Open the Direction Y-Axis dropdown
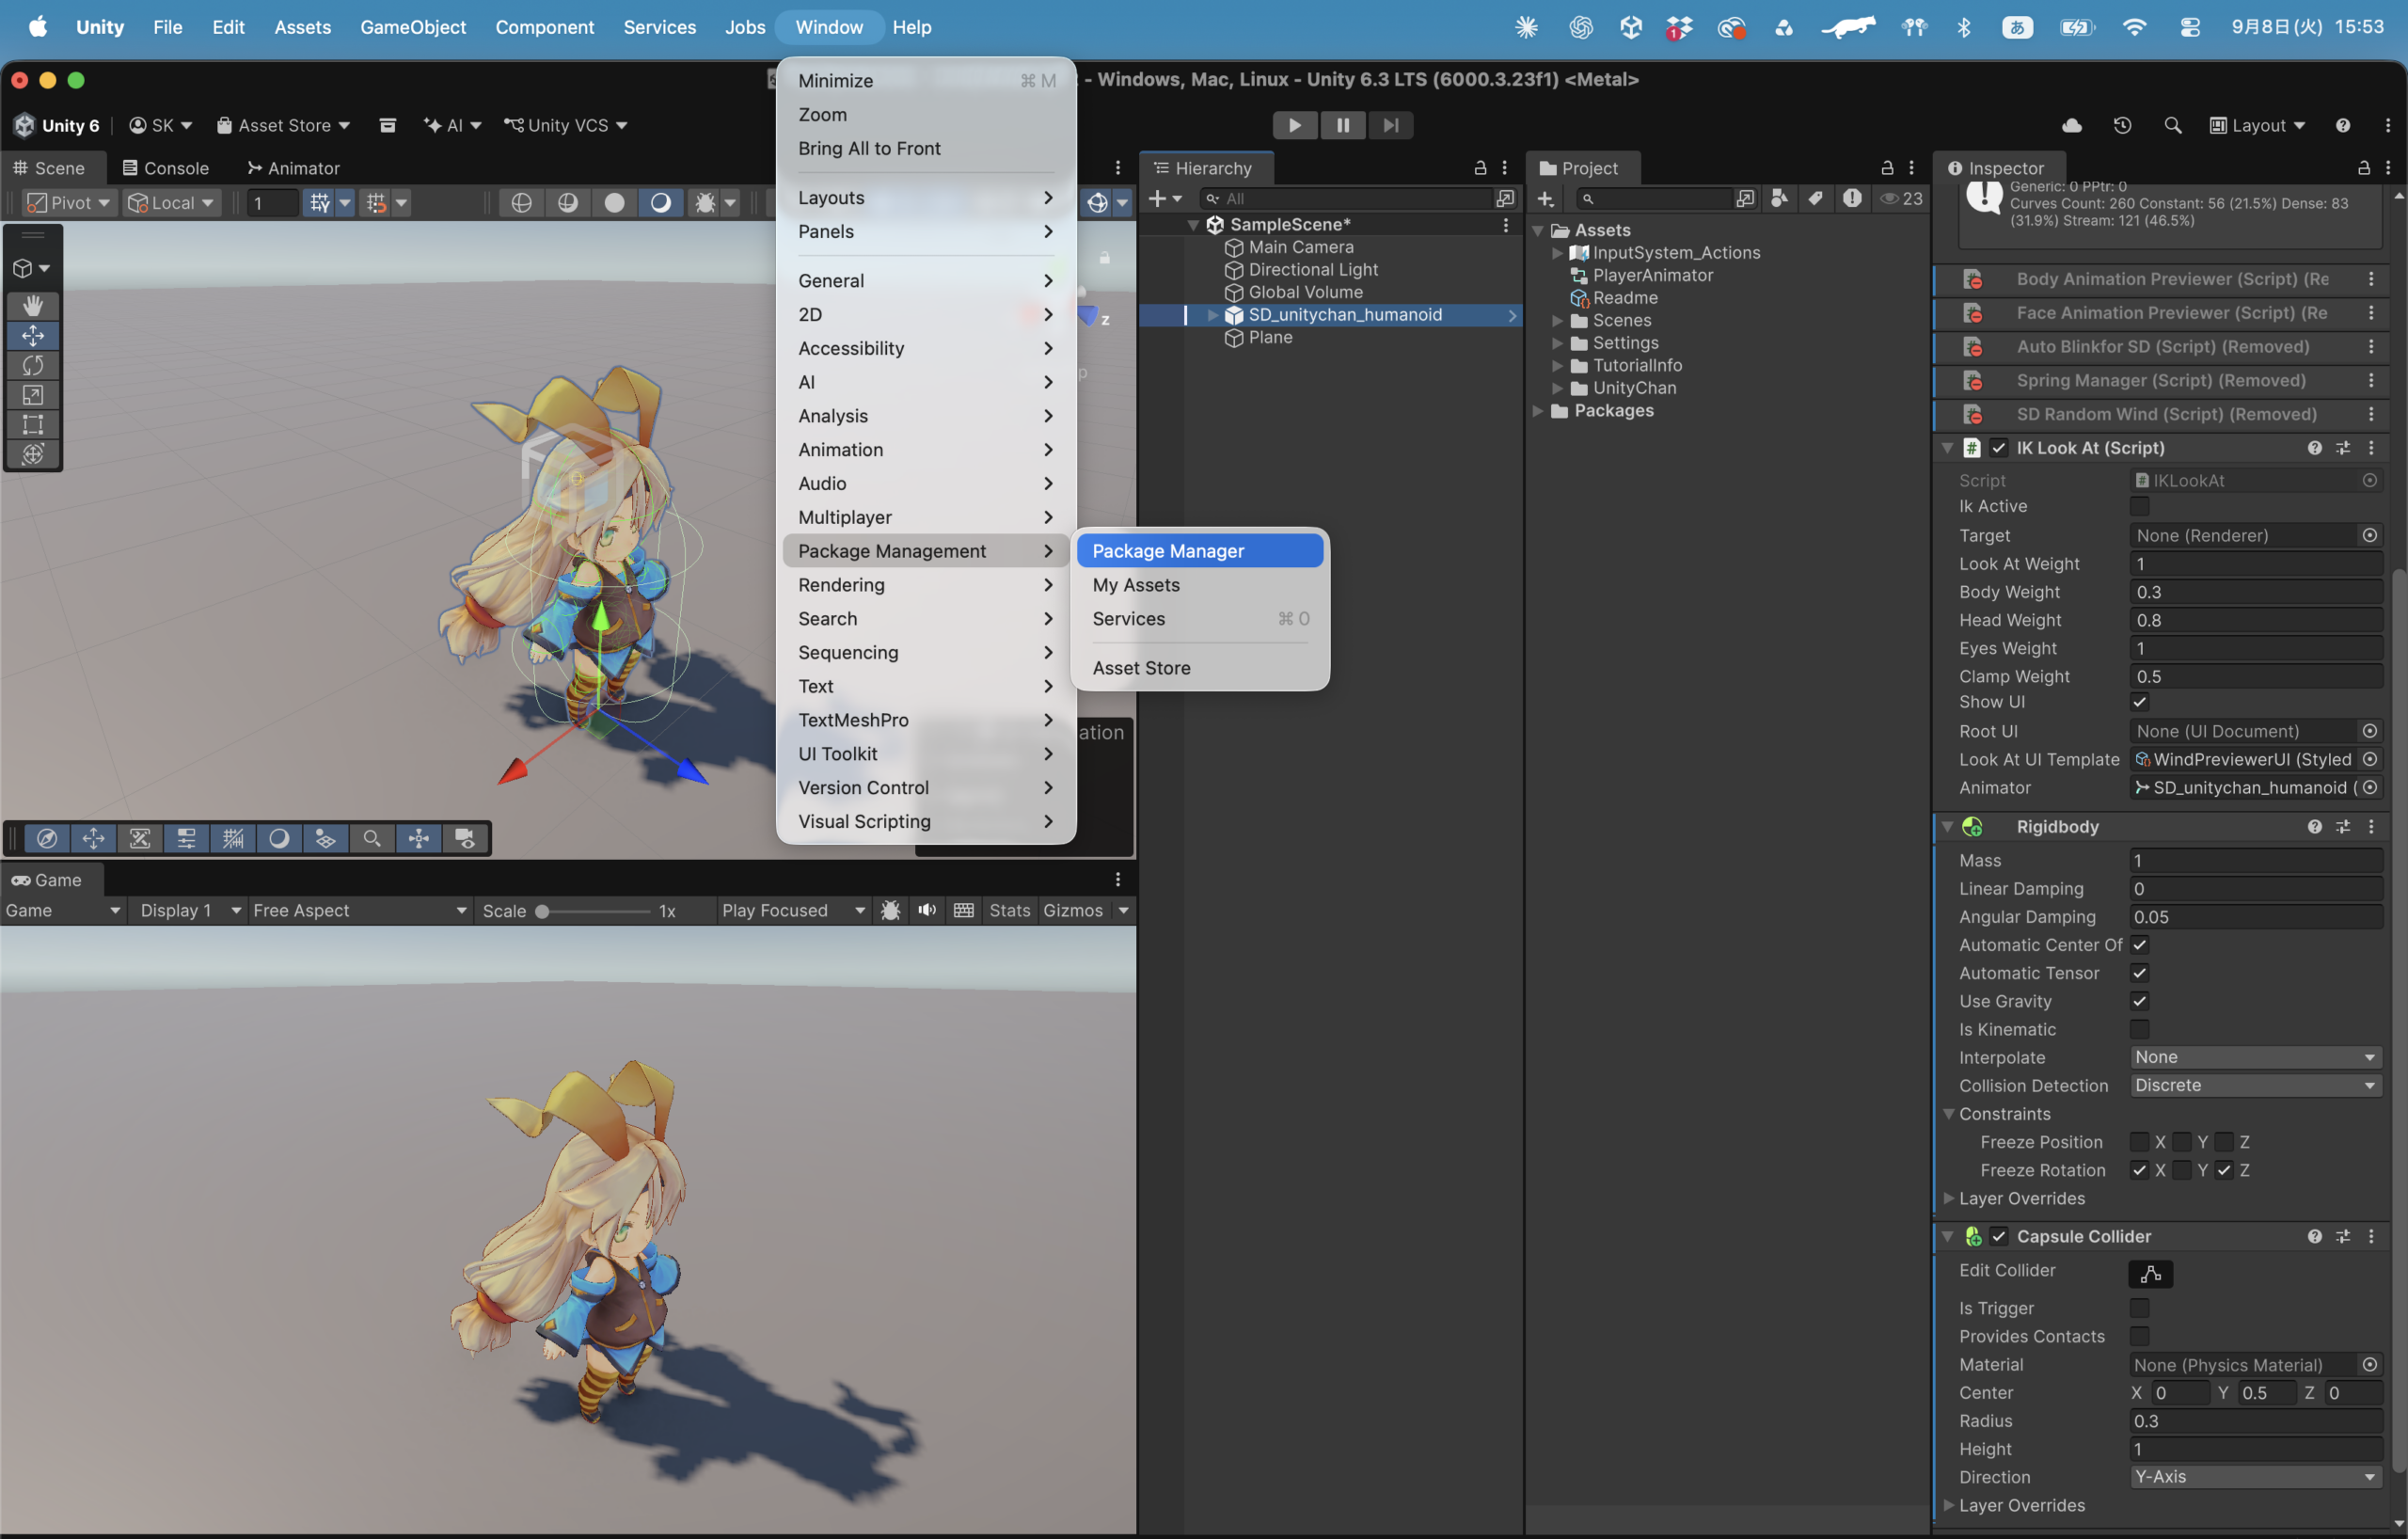2408x1539 pixels. (x=2255, y=1477)
